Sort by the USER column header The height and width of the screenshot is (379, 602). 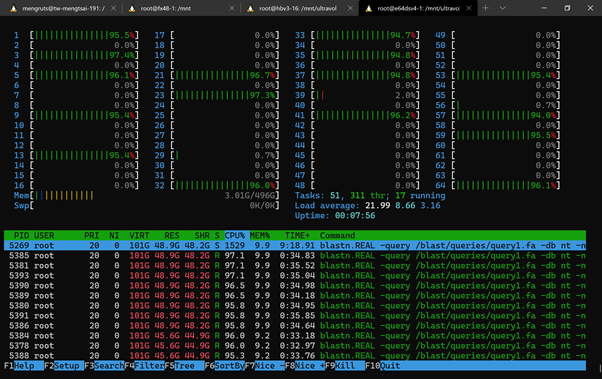pos(44,235)
